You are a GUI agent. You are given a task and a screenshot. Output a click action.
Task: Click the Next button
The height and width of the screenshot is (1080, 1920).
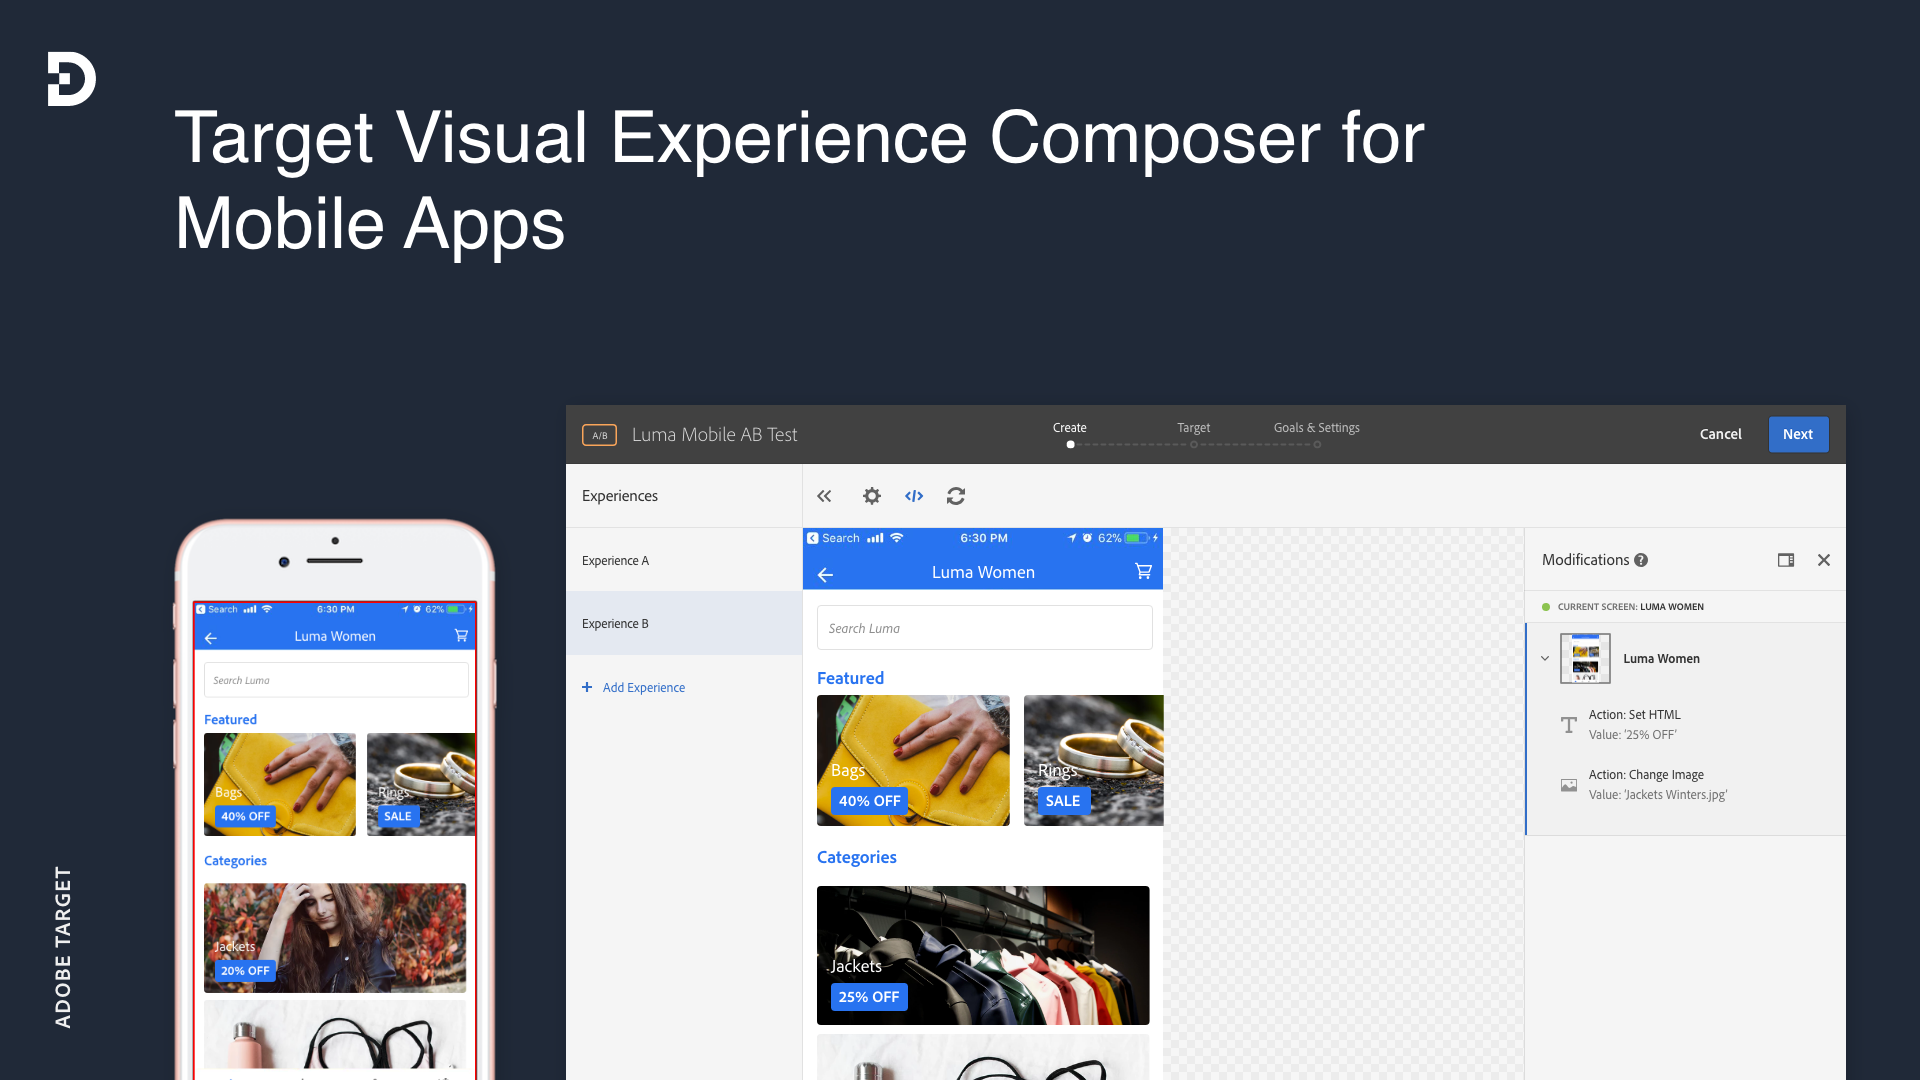1797,434
